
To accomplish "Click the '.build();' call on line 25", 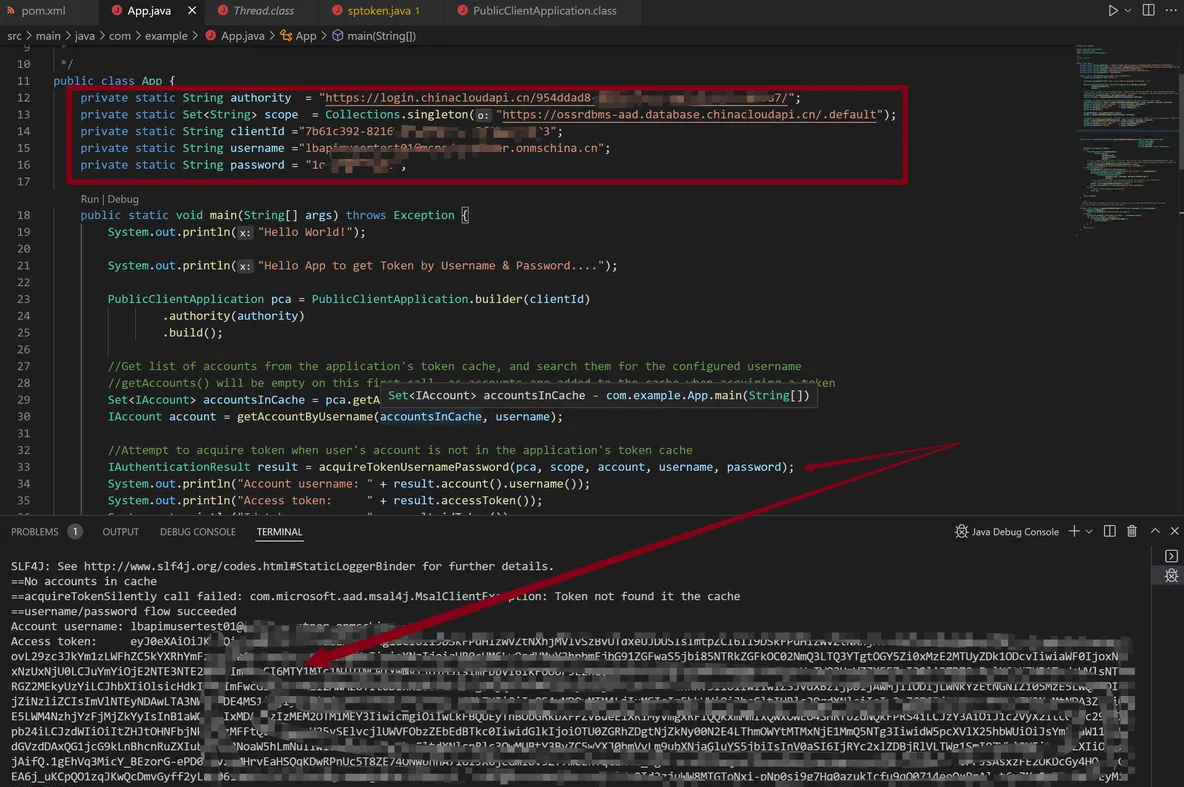I will coord(193,332).
